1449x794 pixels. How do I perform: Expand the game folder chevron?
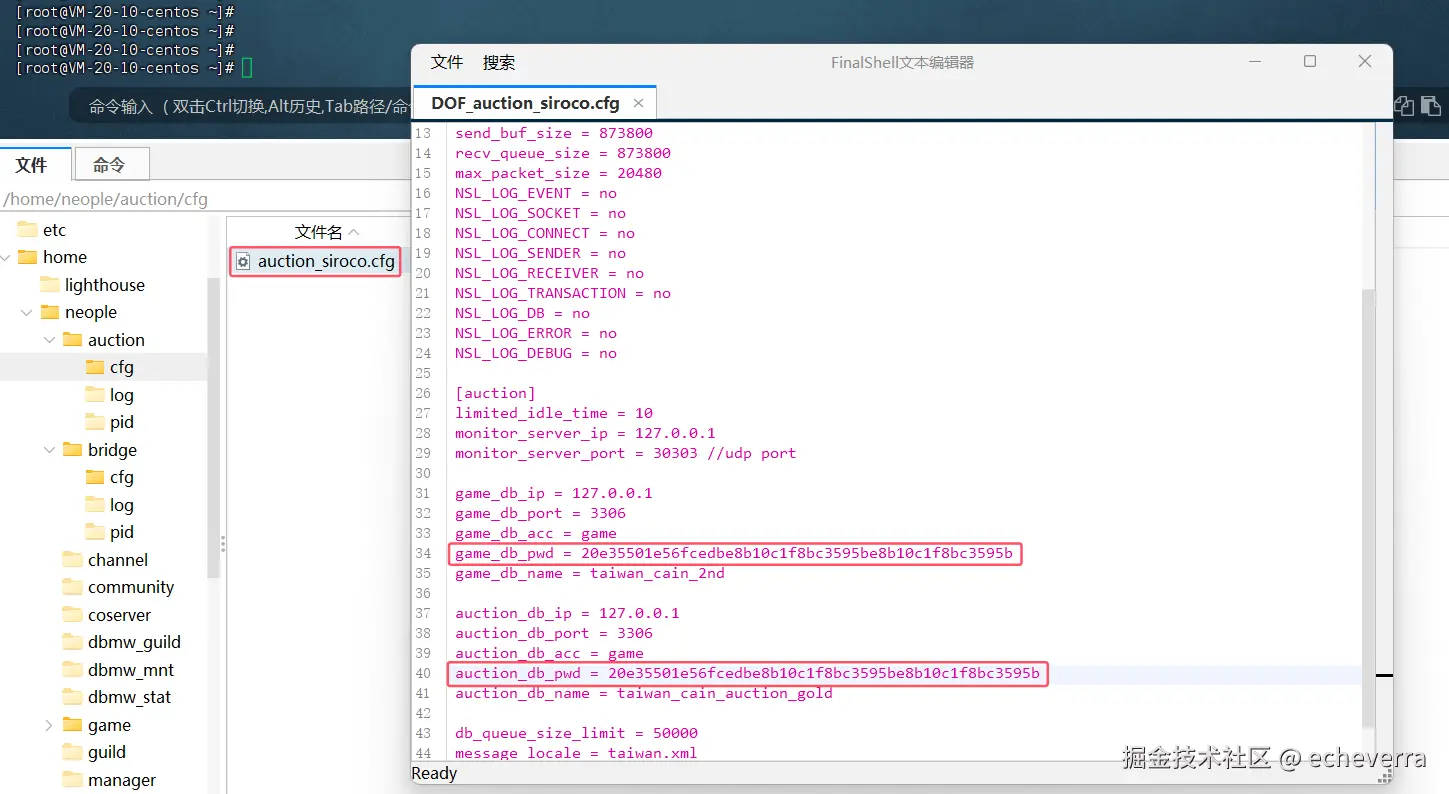[49, 725]
